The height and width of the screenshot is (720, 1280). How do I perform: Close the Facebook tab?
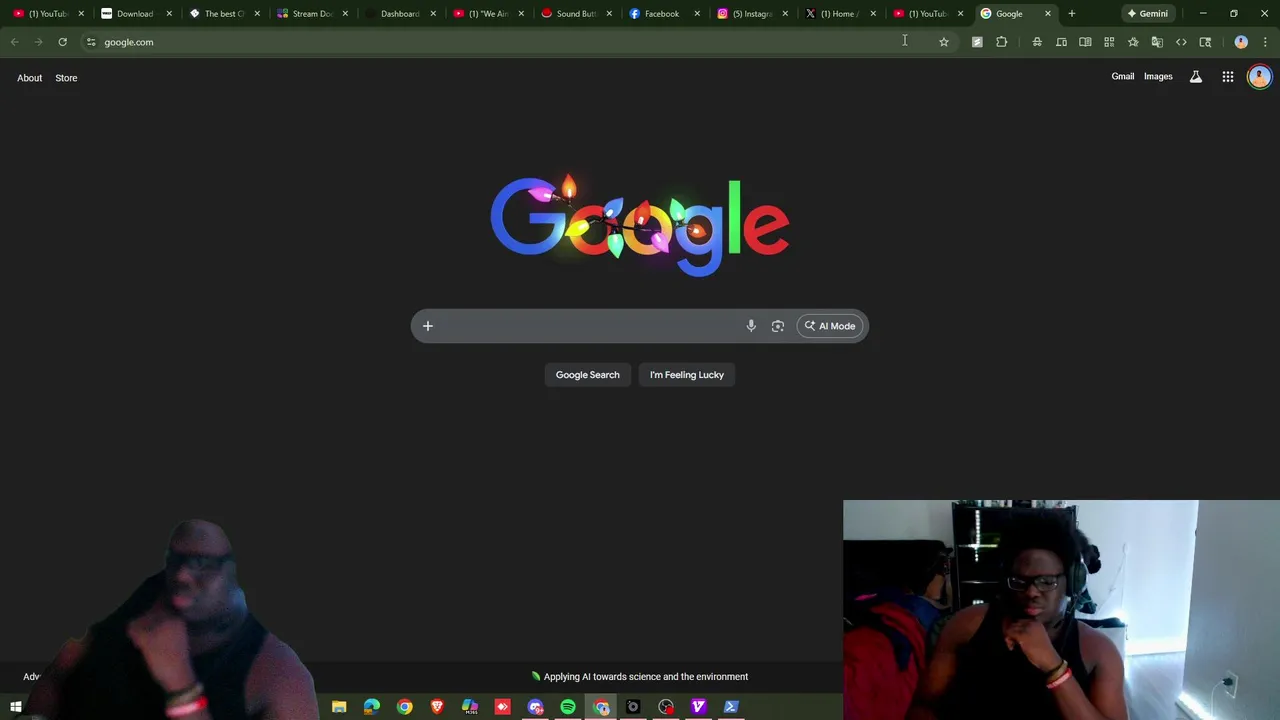tap(697, 14)
